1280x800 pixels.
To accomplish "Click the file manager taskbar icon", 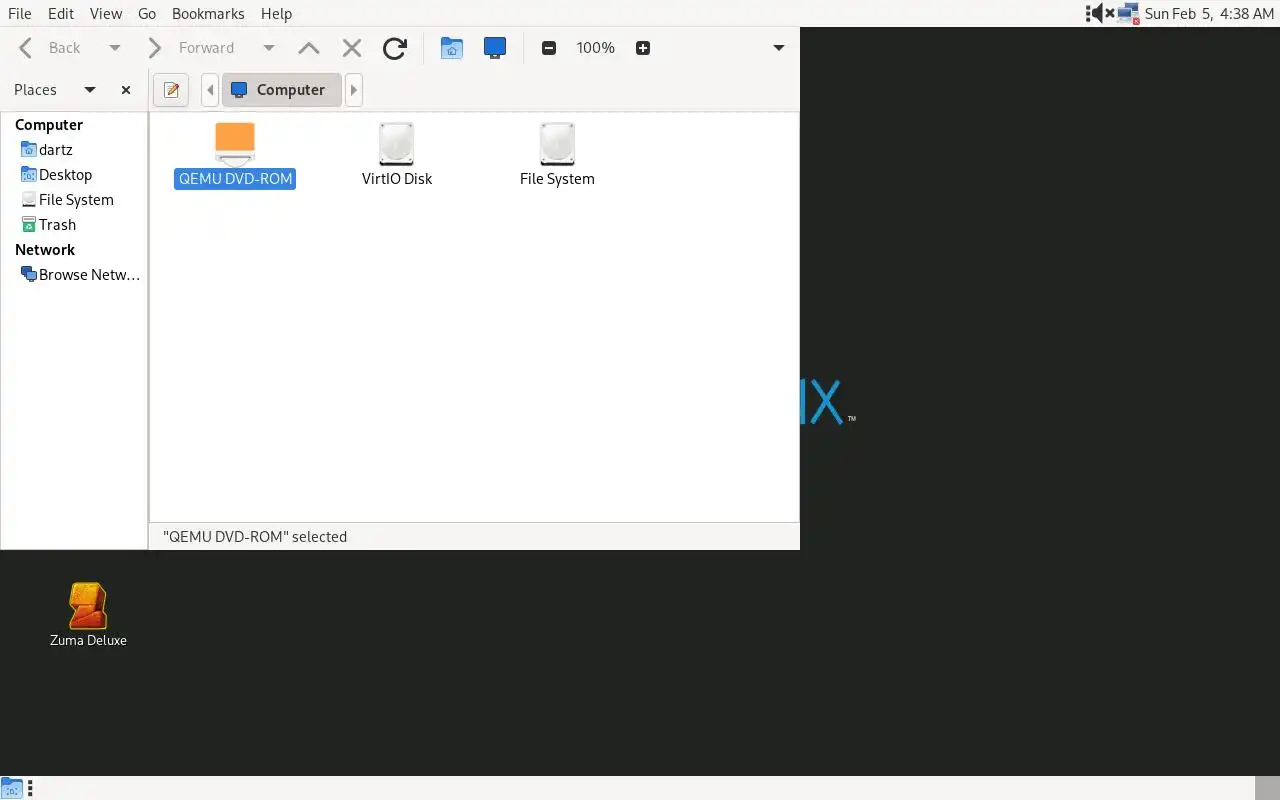I will coord(11,788).
